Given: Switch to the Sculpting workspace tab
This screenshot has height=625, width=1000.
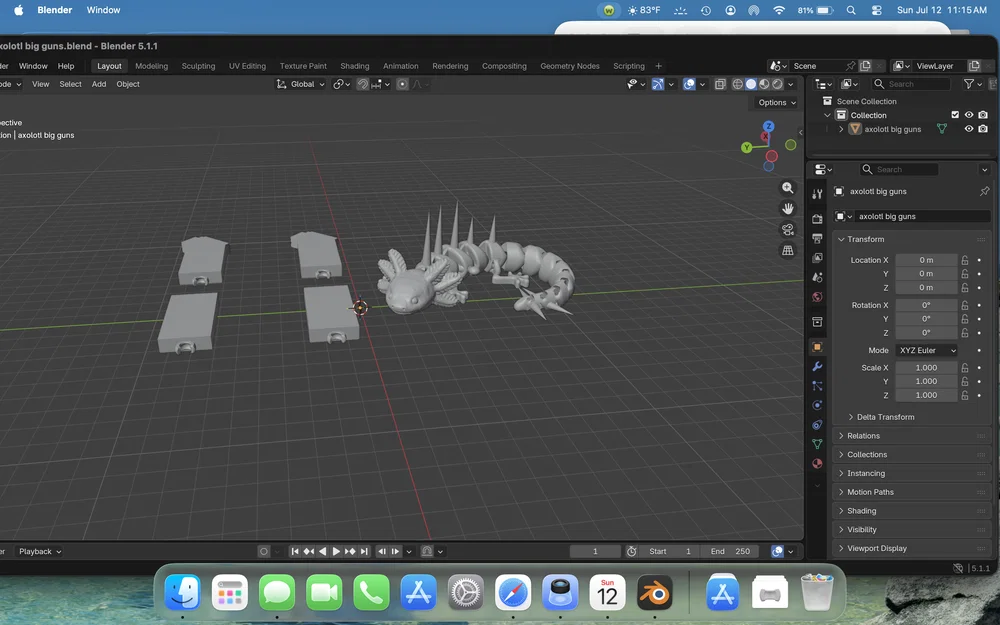Looking at the screenshot, I should coord(198,66).
